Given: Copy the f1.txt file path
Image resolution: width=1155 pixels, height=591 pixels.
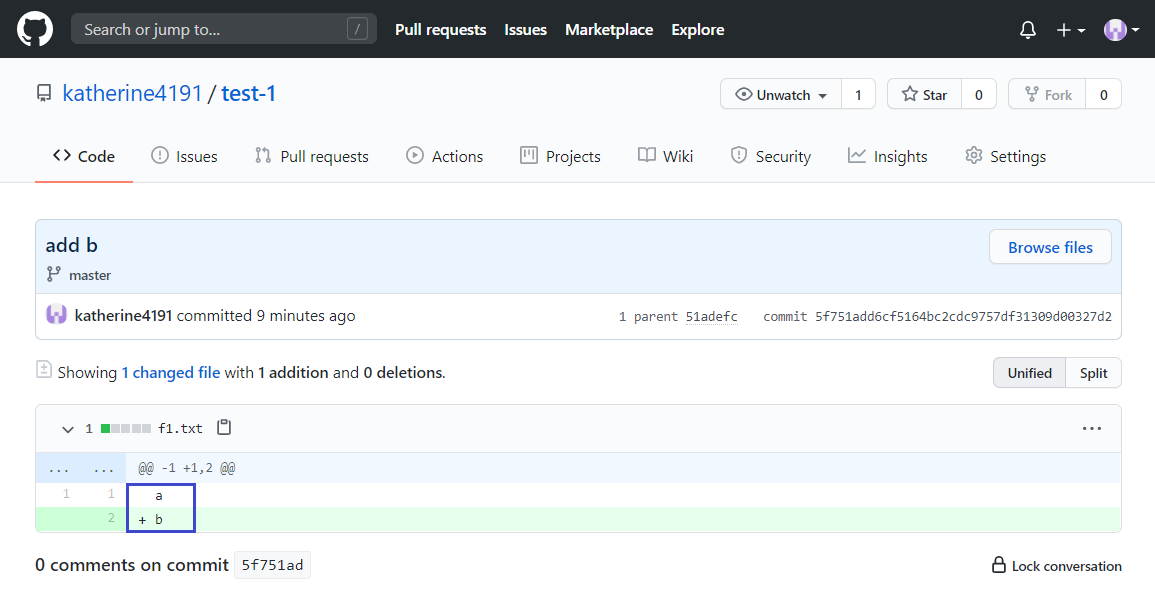Looking at the screenshot, I should tap(224, 427).
